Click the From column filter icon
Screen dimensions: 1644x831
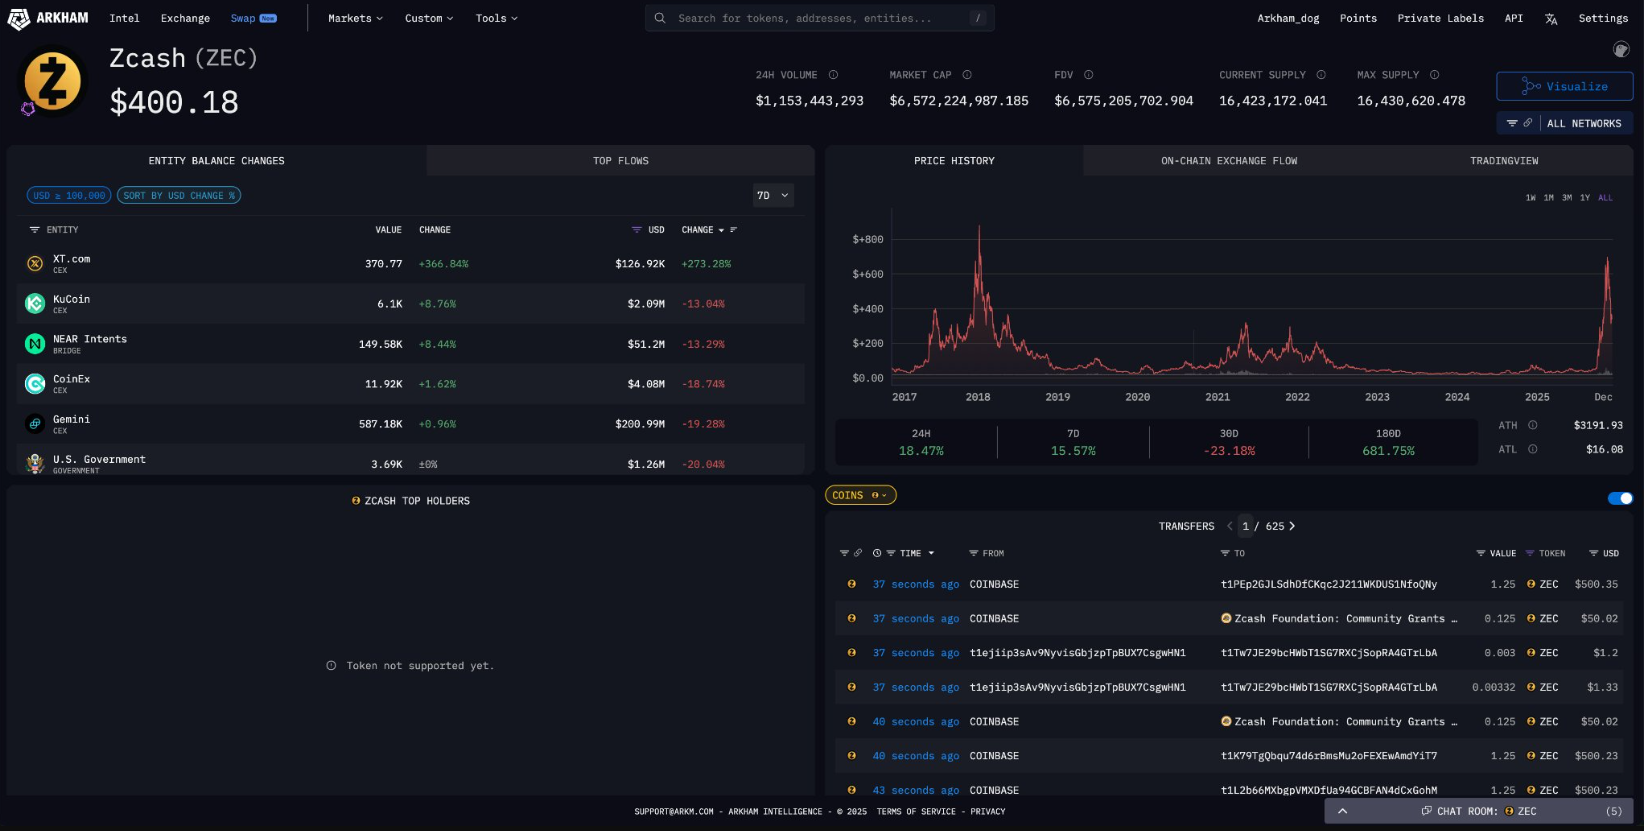[974, 553]
